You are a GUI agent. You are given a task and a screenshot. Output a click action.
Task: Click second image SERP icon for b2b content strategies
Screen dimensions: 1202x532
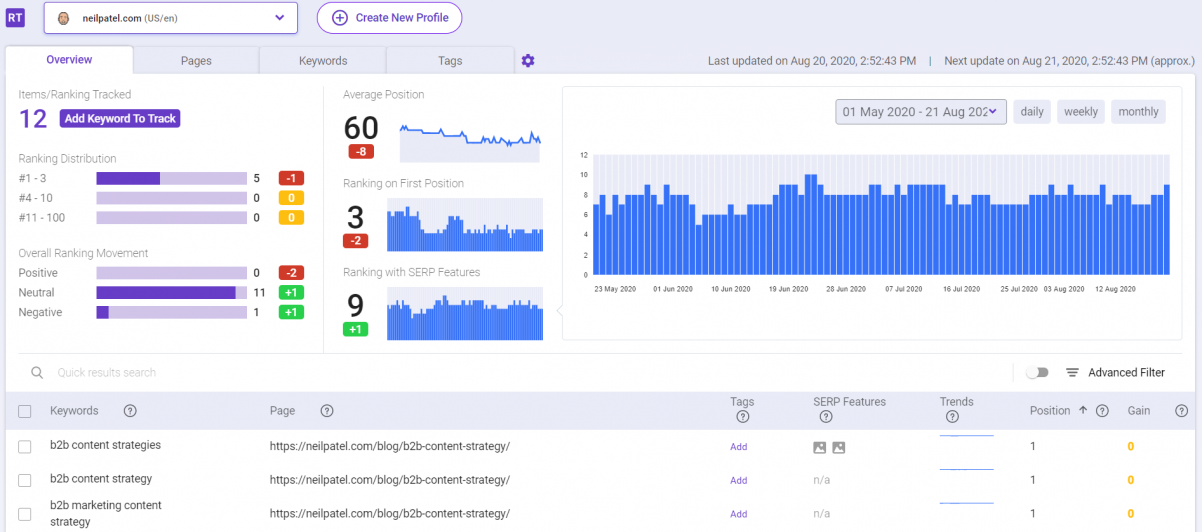839,447
